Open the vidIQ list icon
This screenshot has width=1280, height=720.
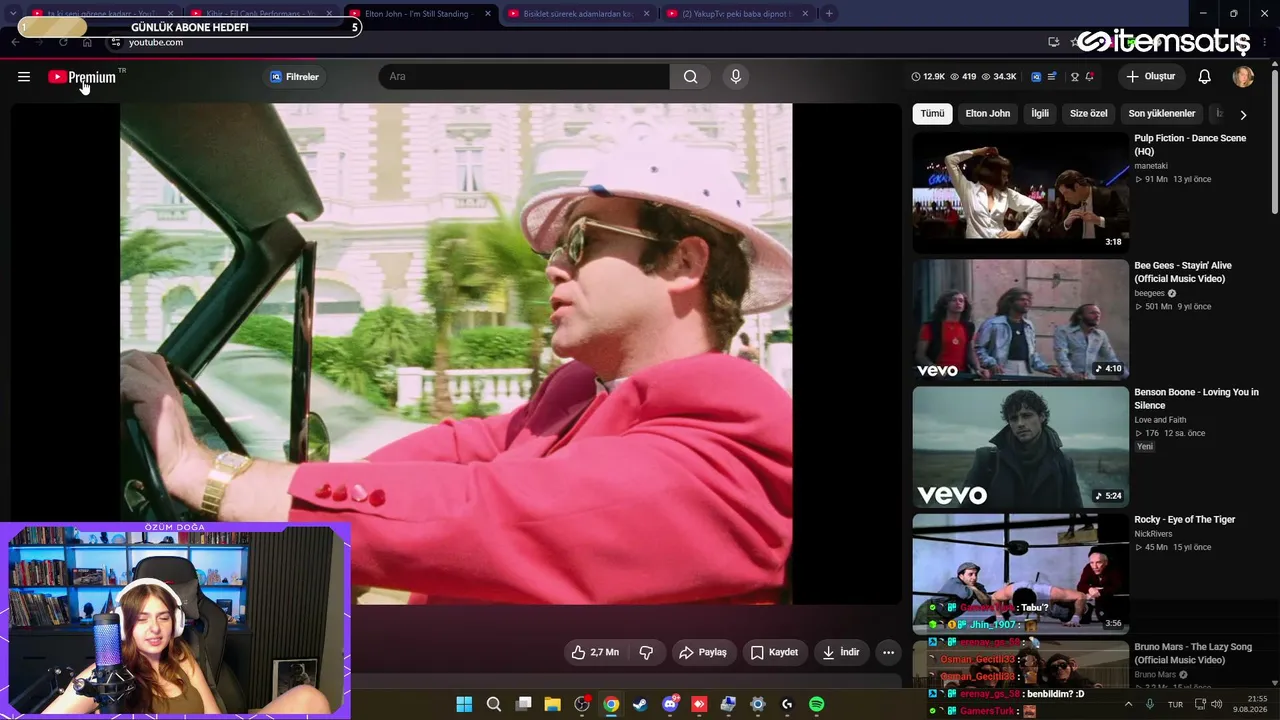[x=1052, y=77]
